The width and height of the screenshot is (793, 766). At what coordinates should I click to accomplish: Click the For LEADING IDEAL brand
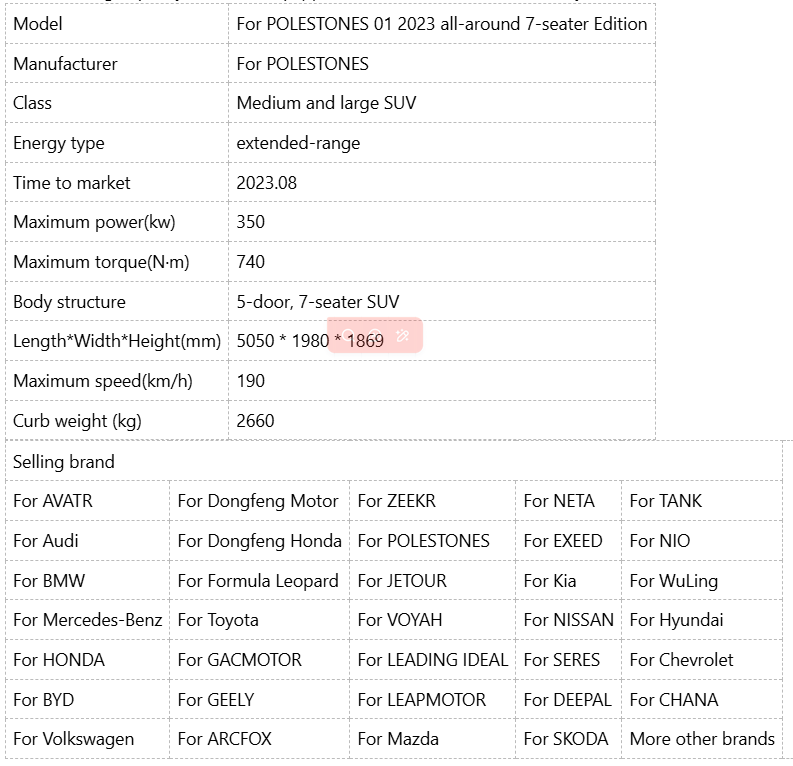[432, 660]
